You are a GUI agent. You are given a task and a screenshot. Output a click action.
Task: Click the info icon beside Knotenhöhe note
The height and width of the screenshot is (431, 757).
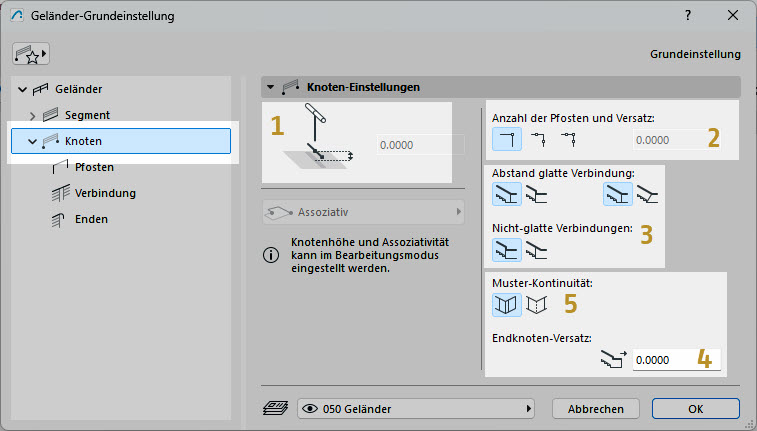pos(270,255)
